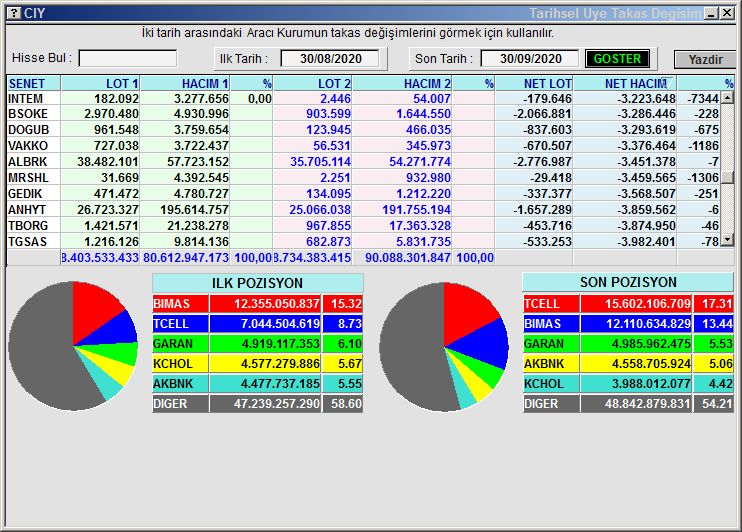
Task: Focus the Hisse Bul search field
Action: pos(128,59)
